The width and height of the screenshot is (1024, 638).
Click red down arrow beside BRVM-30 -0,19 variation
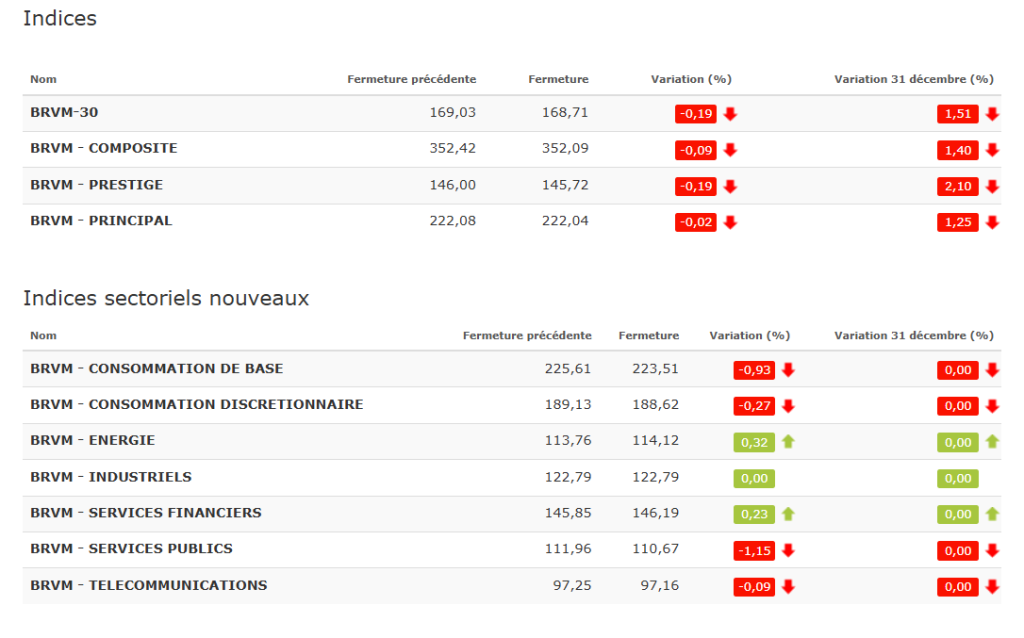730,114
